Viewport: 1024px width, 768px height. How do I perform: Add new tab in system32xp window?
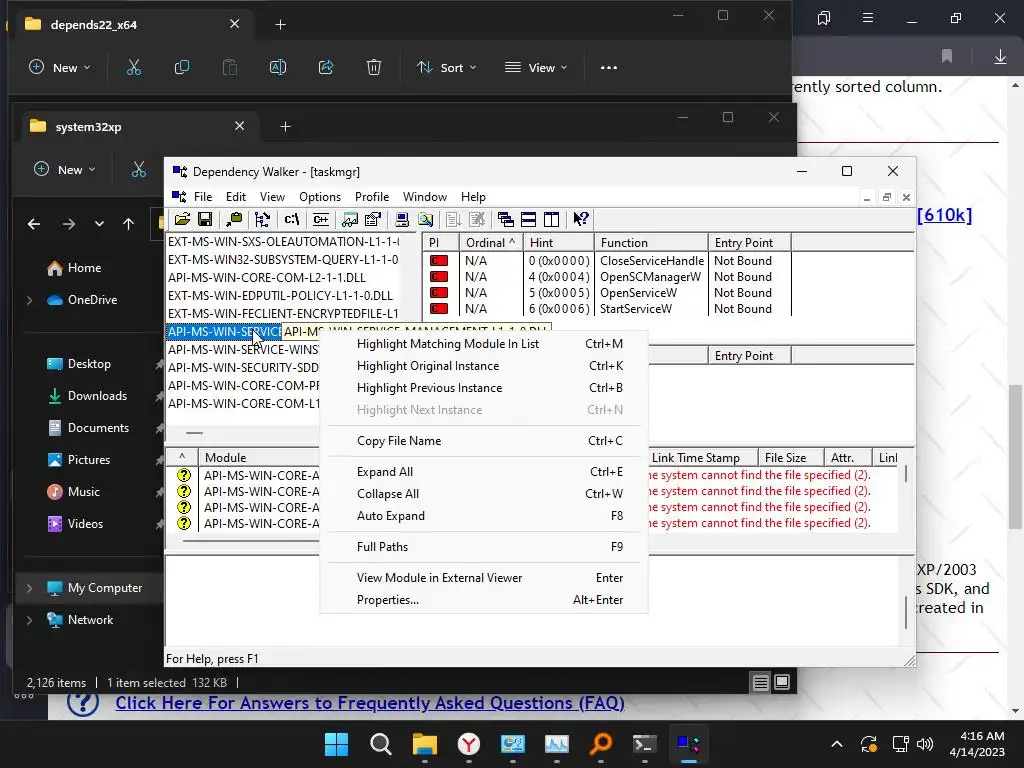[285, 127]
